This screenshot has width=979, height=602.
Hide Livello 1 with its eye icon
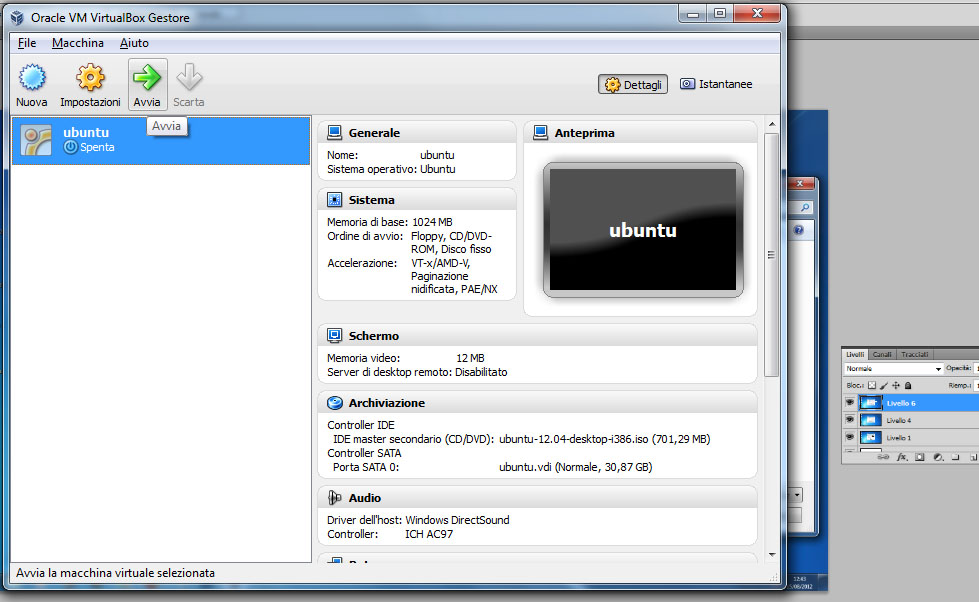pos(850,437)
